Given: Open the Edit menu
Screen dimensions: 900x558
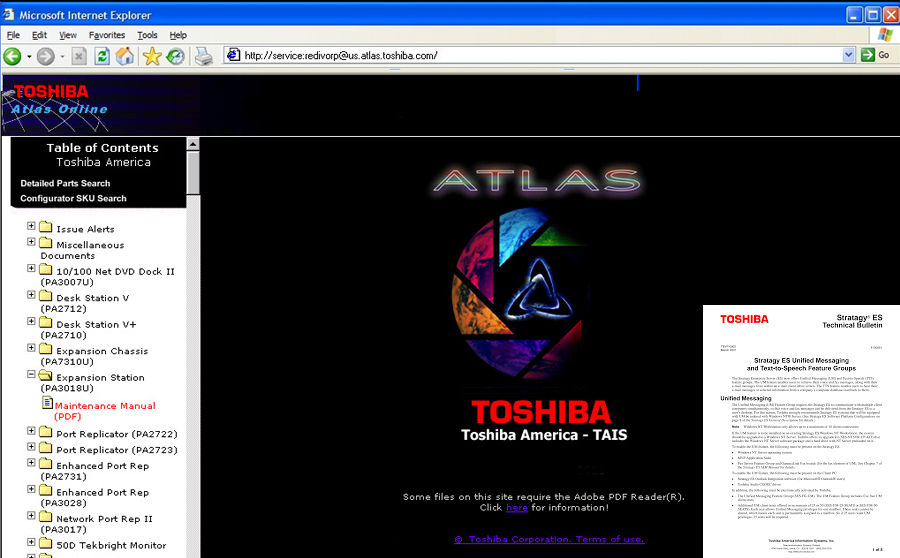Looking at the screenshot, I should pos(39,35).
